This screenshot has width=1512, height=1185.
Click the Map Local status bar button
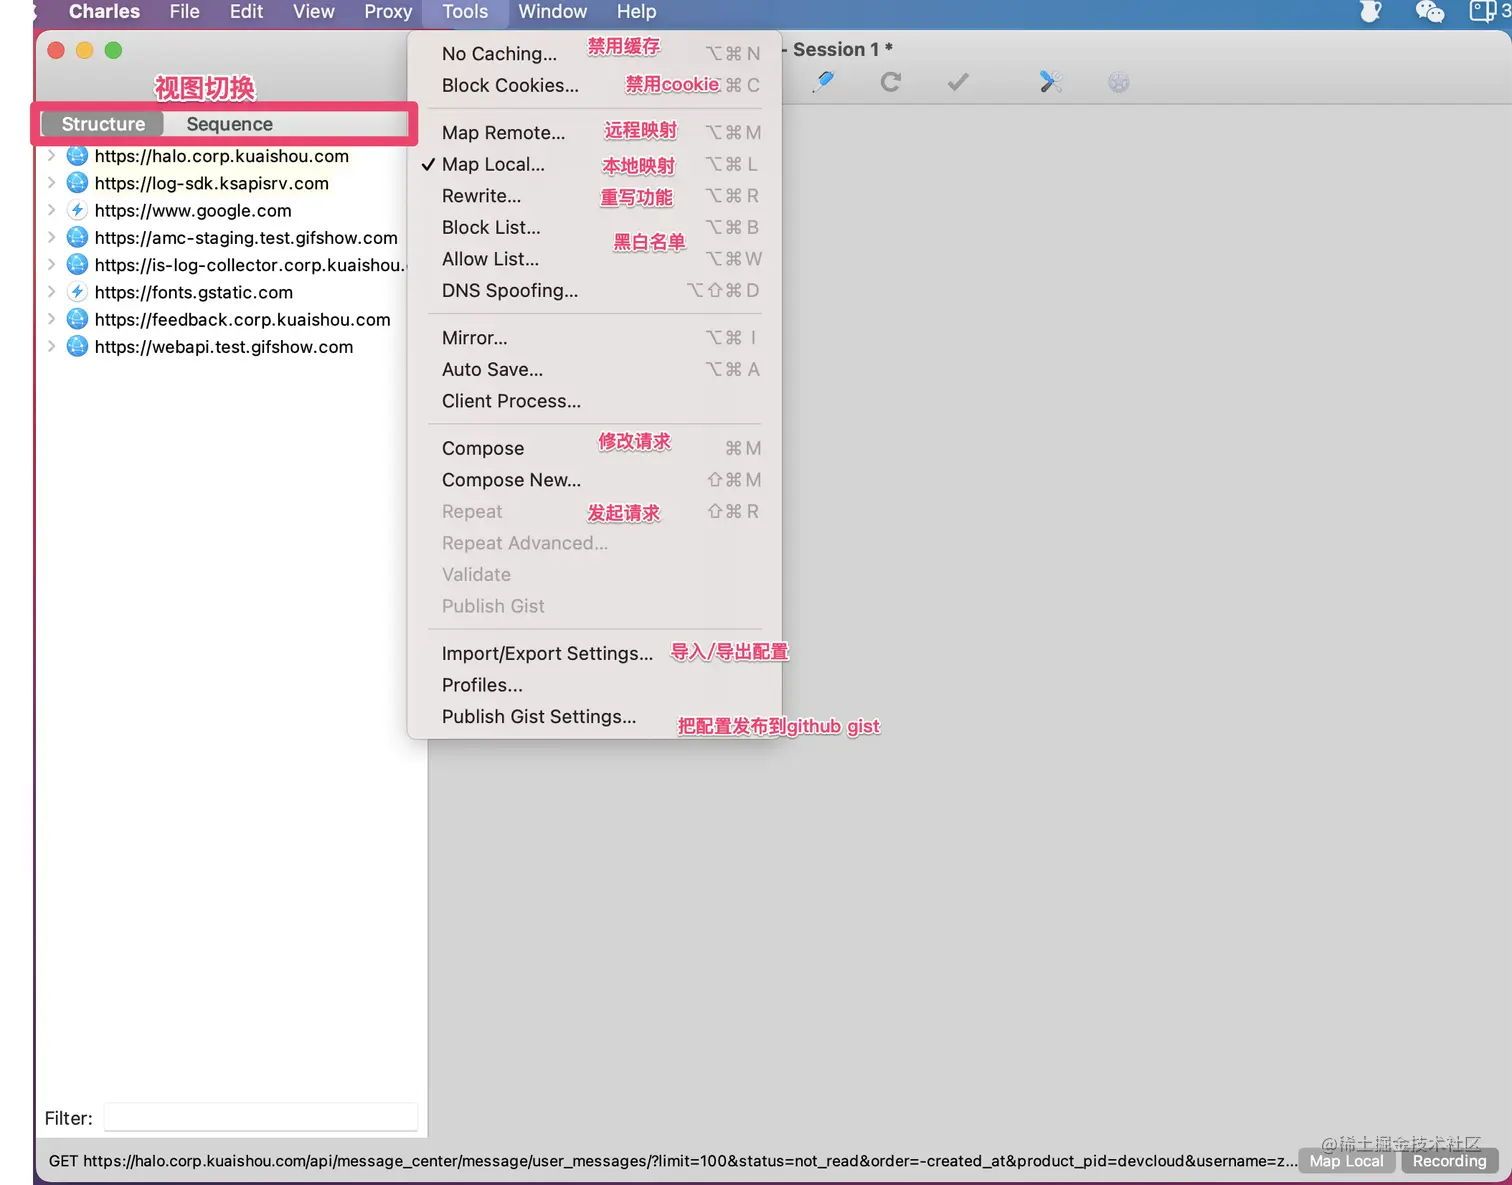click(x=1346, y=1161)
